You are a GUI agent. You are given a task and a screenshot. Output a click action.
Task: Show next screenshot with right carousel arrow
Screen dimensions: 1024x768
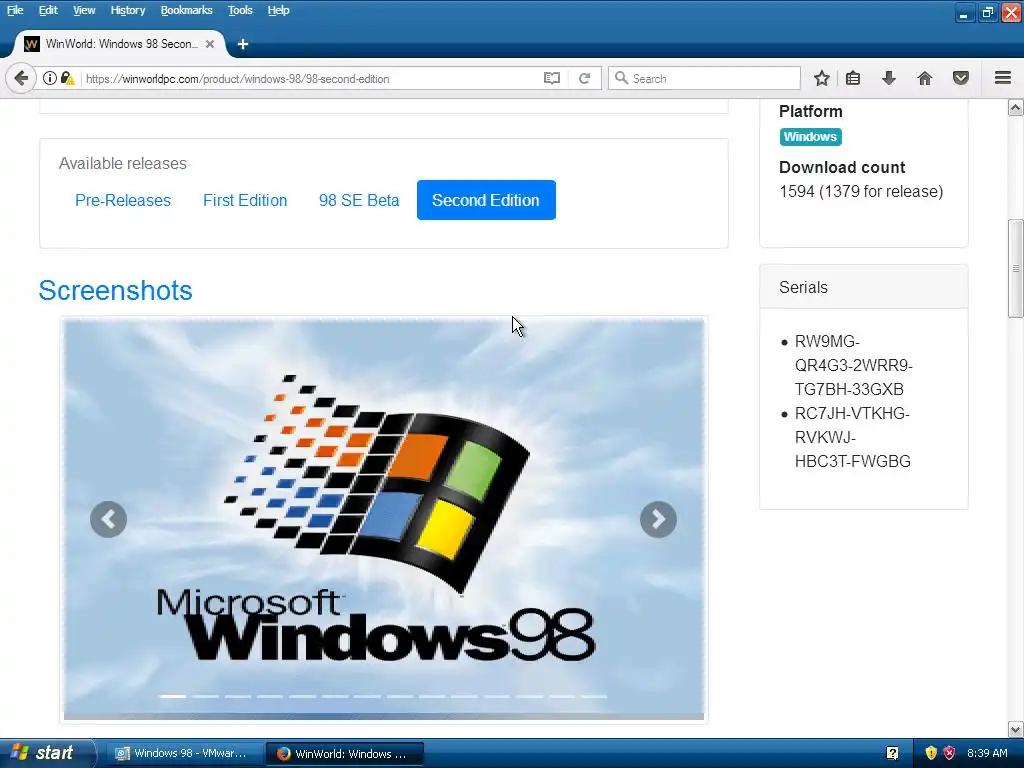tap(658, 519)
